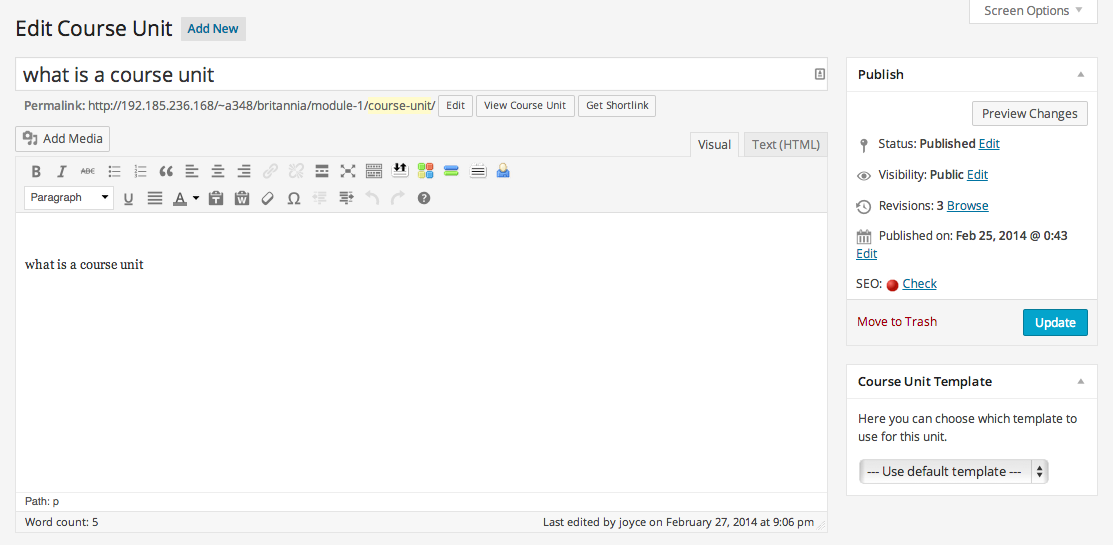Switch to the Visual editor tab
The image size is (1113, 545).
(714, 145)
